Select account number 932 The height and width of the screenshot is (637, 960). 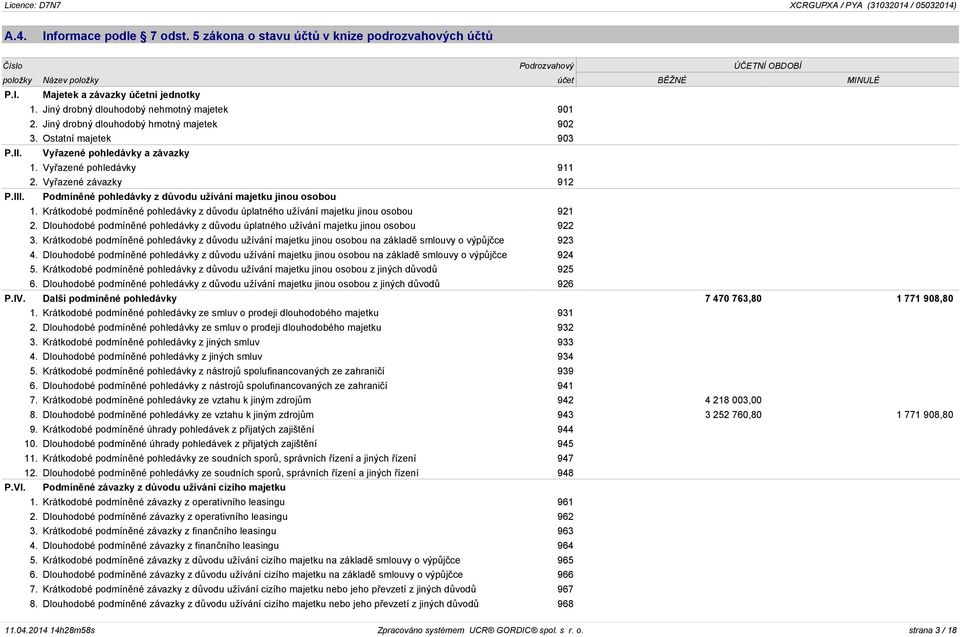click(565, 328)
